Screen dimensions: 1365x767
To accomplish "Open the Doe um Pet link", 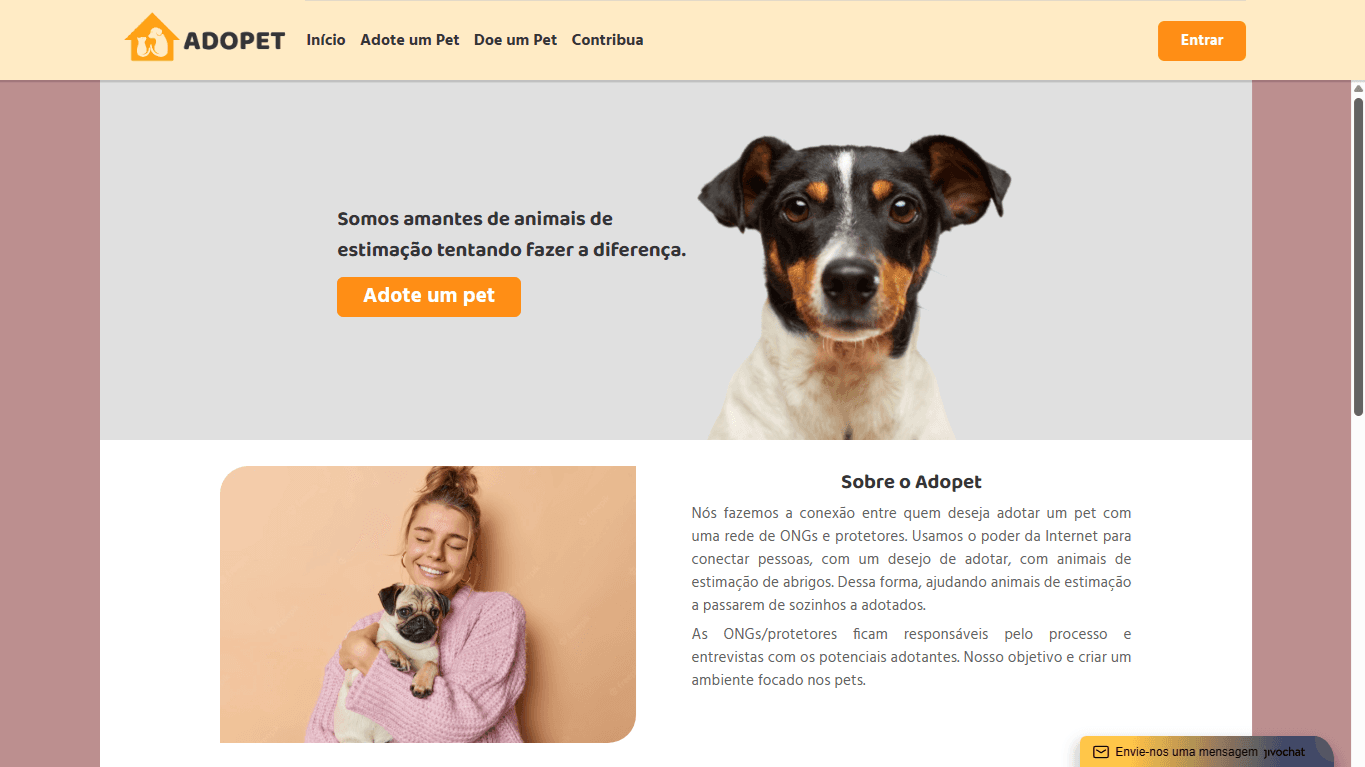I will tap(515, 40).
